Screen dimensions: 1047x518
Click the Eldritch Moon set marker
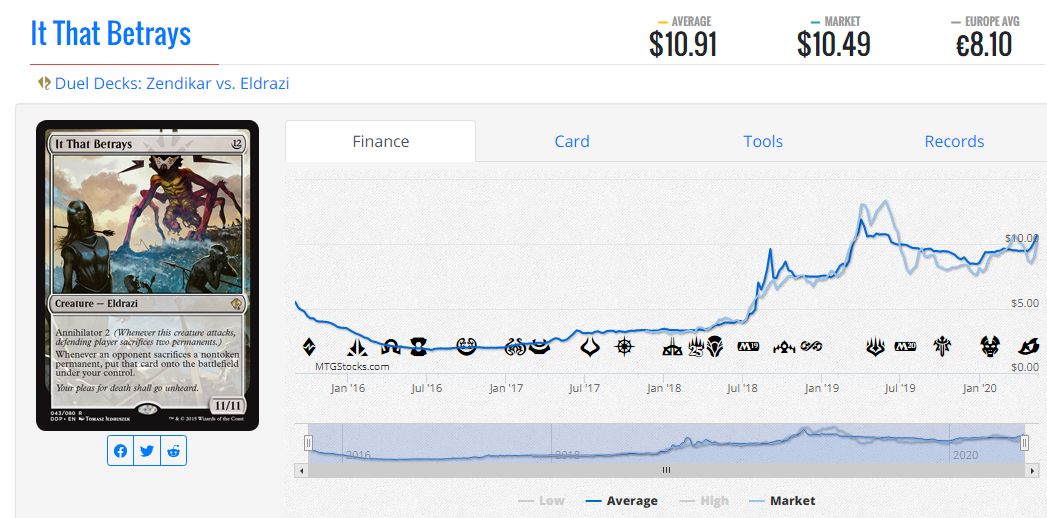point(421,346)
